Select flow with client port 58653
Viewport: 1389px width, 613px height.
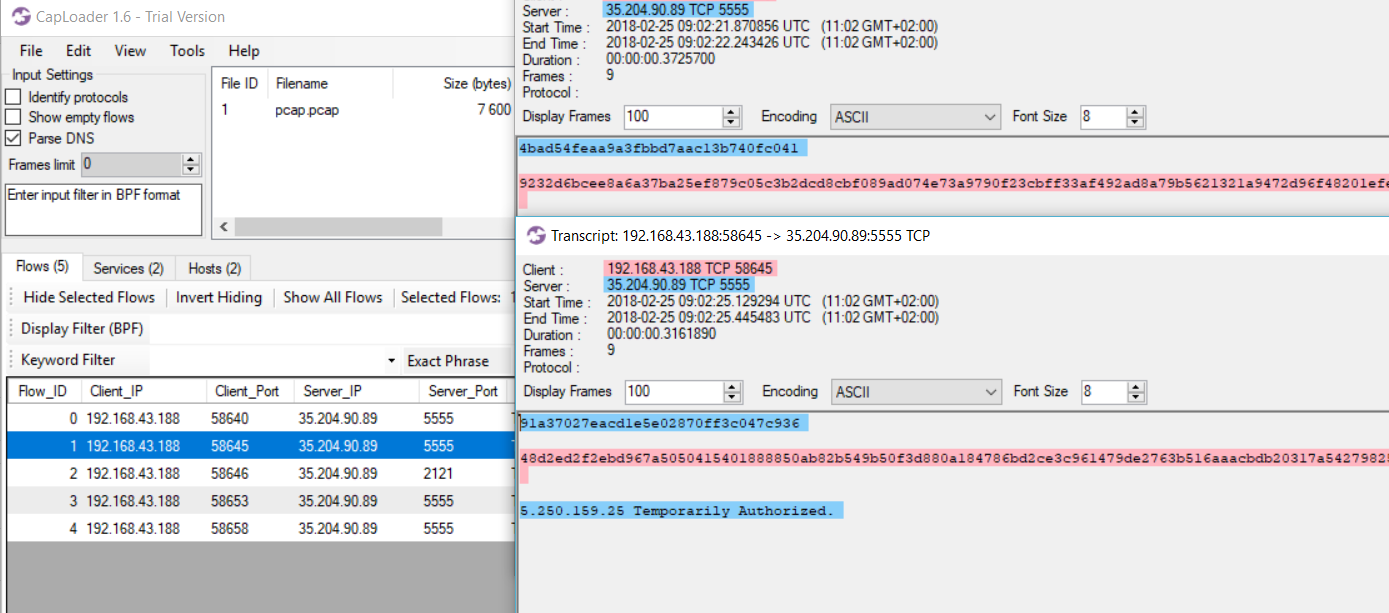click(261, 501)
